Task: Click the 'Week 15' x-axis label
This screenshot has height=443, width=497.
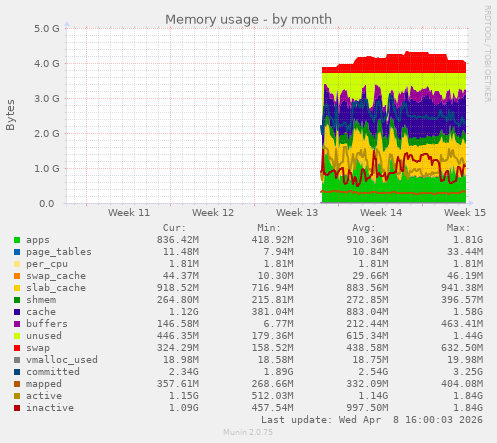Action: click(x=465, y=213)
